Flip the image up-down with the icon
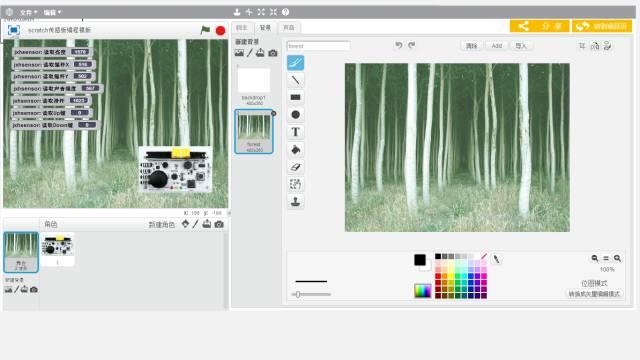Viewport: 640px width, 360px height. [608, 46]
